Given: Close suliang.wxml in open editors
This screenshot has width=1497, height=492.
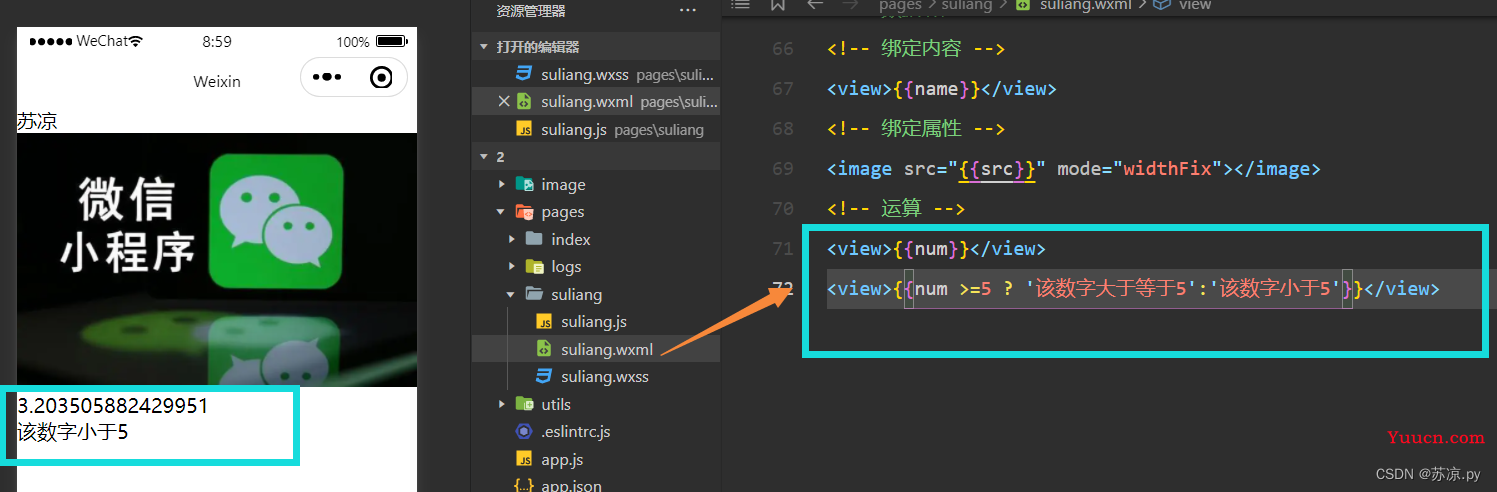Looking at the screenshot, I should (x=504, y=101).
